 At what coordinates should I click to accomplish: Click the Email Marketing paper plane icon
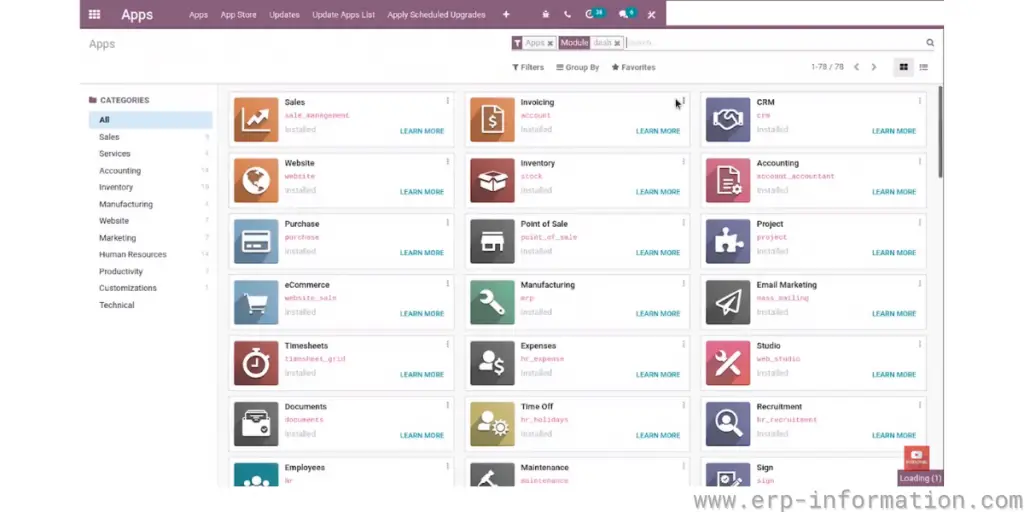coord(728,302)
